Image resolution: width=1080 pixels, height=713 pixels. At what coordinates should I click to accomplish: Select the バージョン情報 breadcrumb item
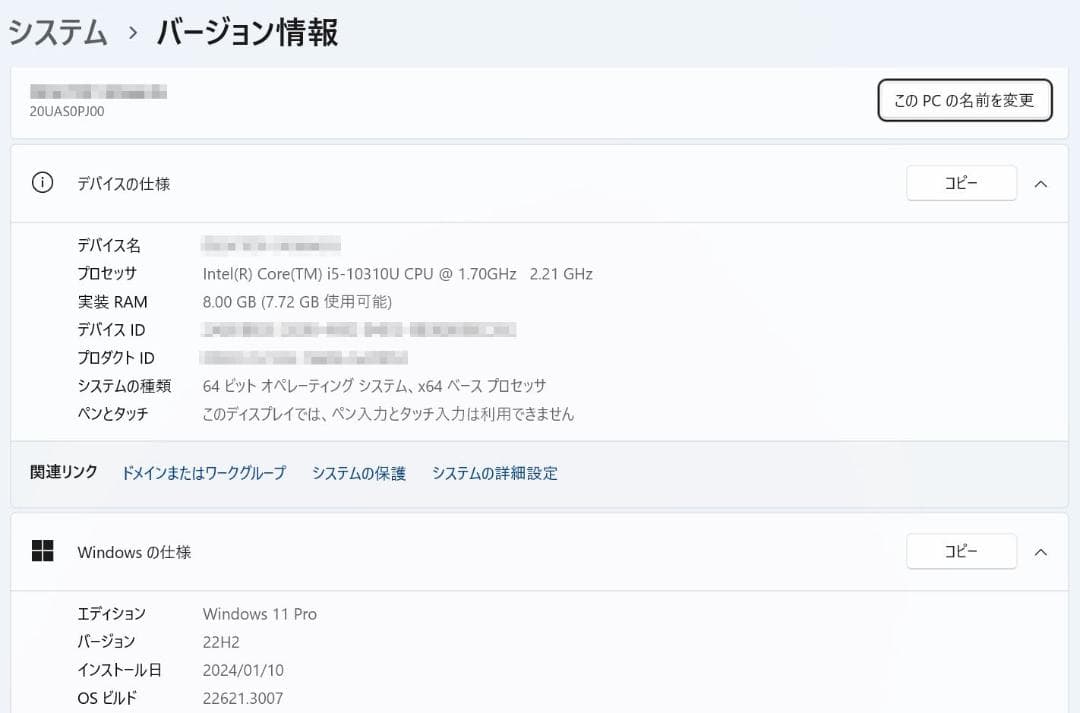[x=245, y=32]
